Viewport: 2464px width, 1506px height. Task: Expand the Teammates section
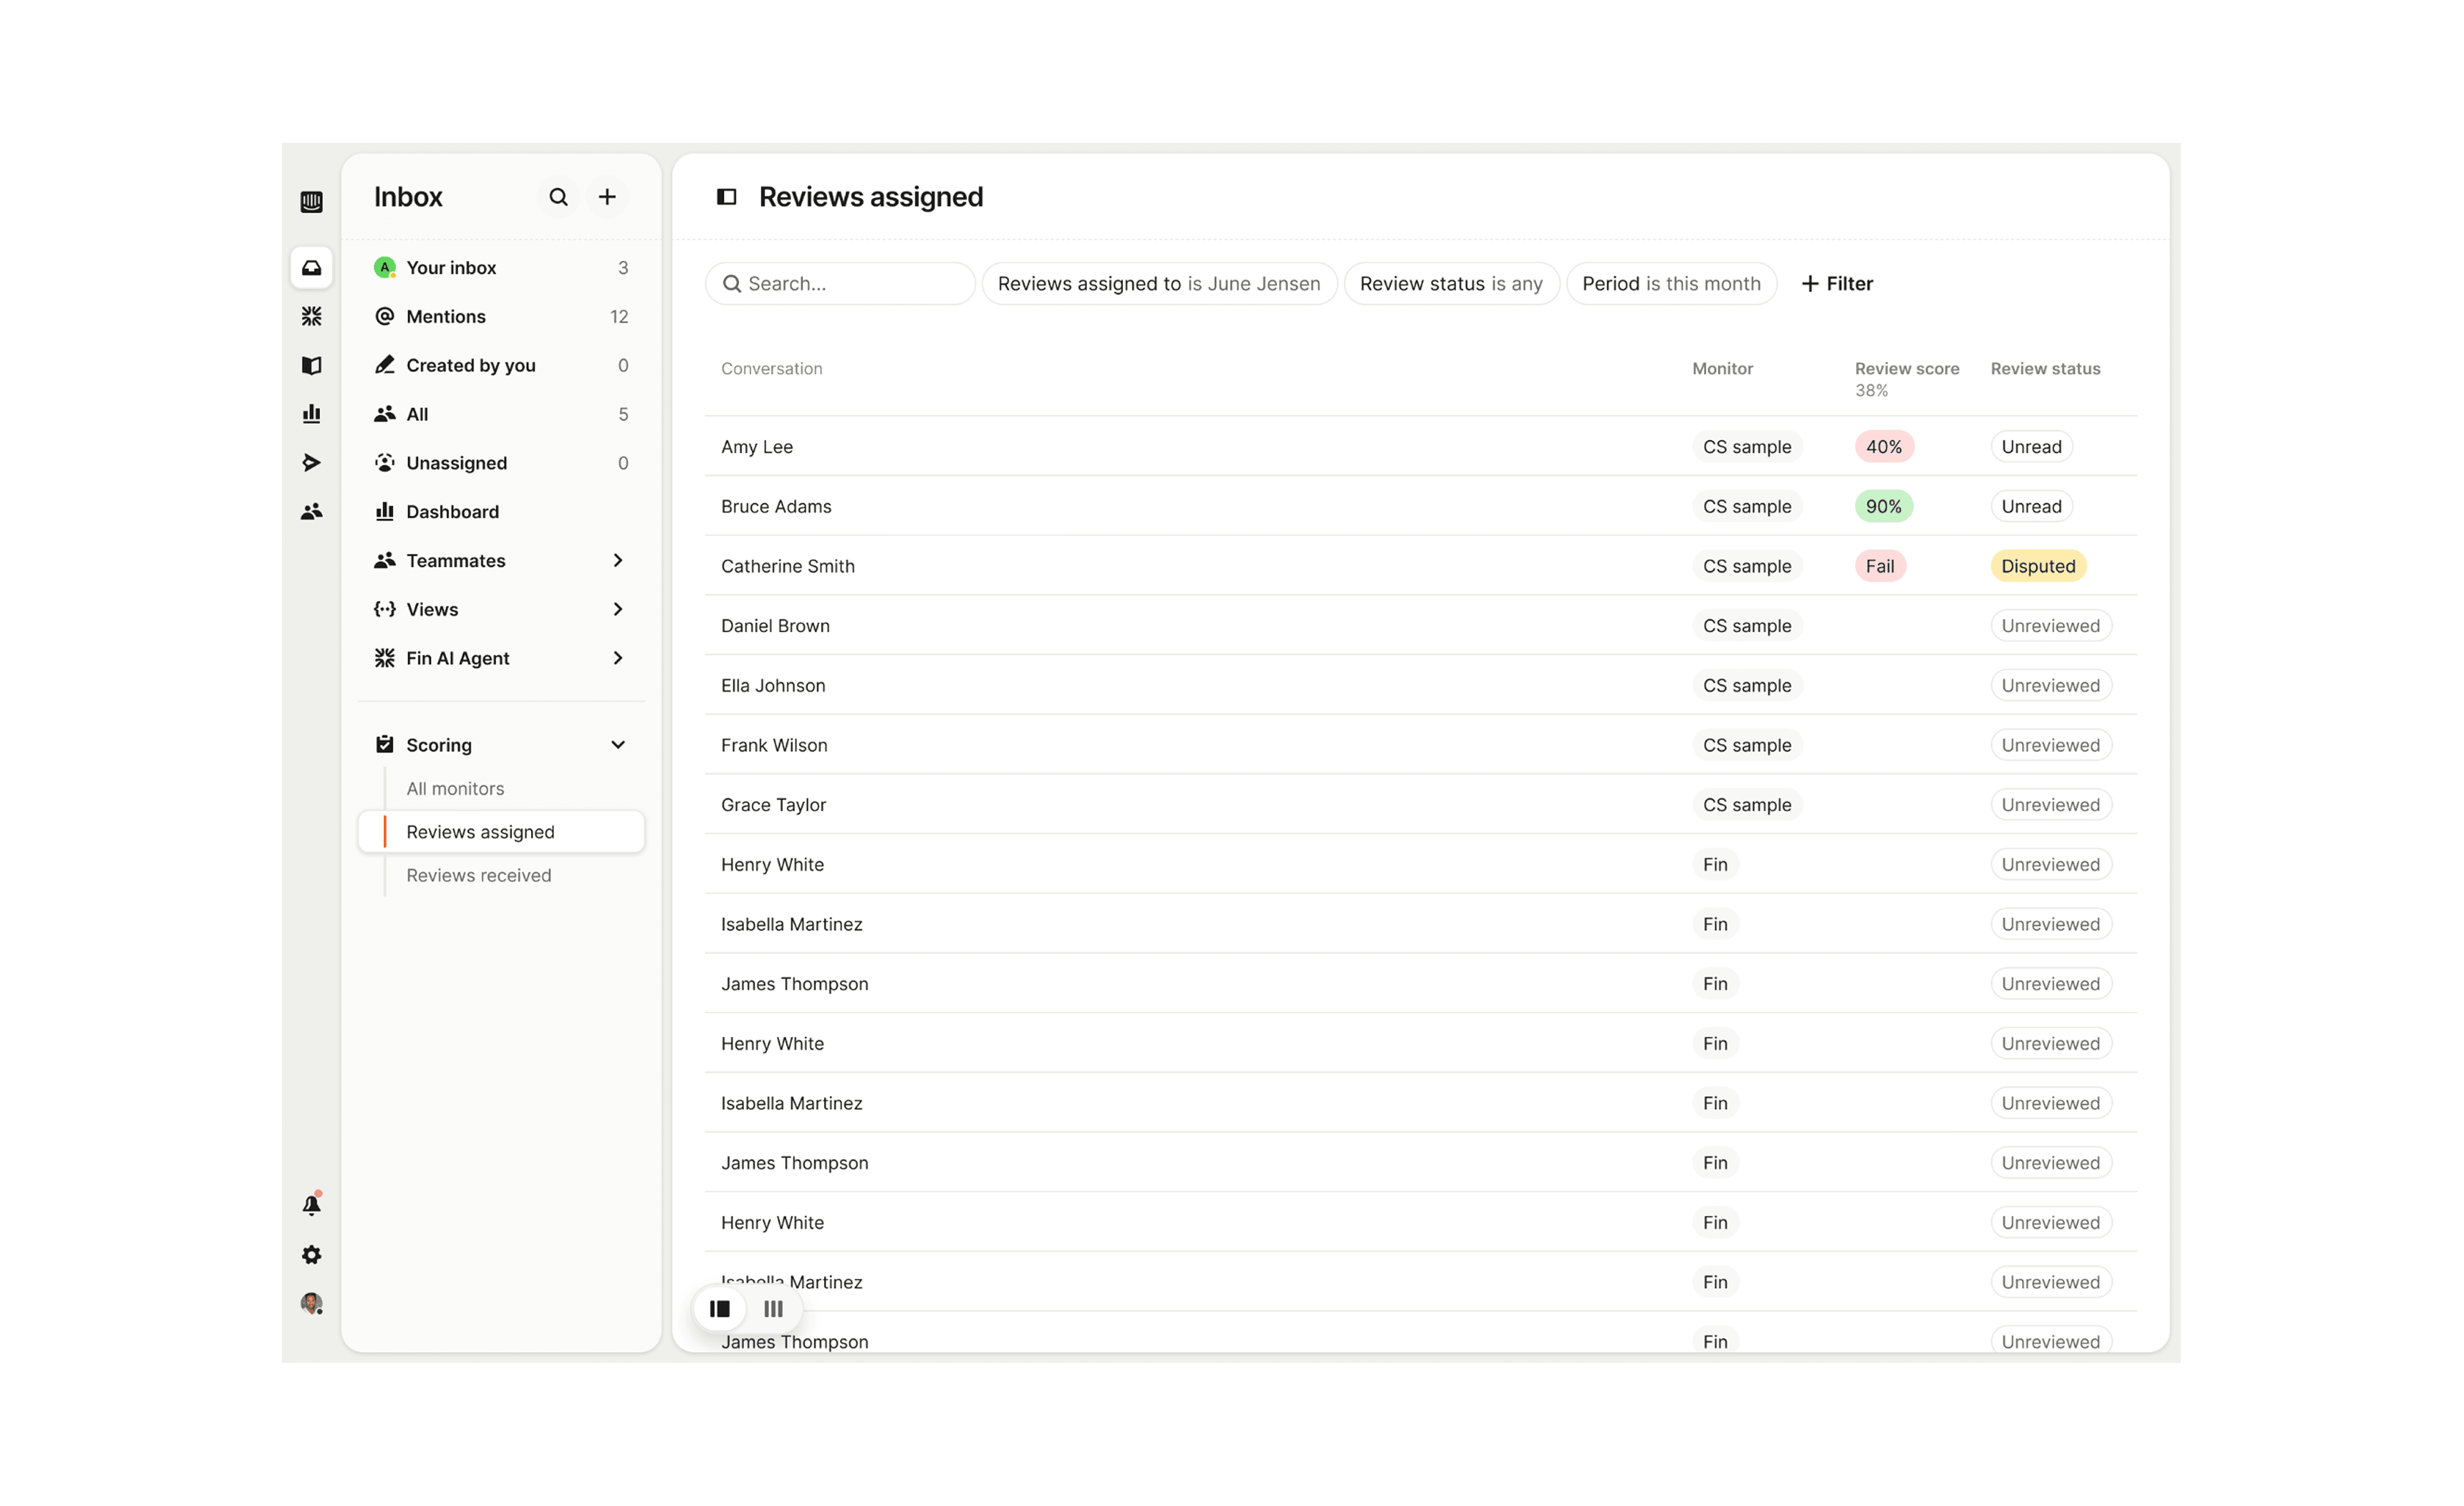[617, 560]
